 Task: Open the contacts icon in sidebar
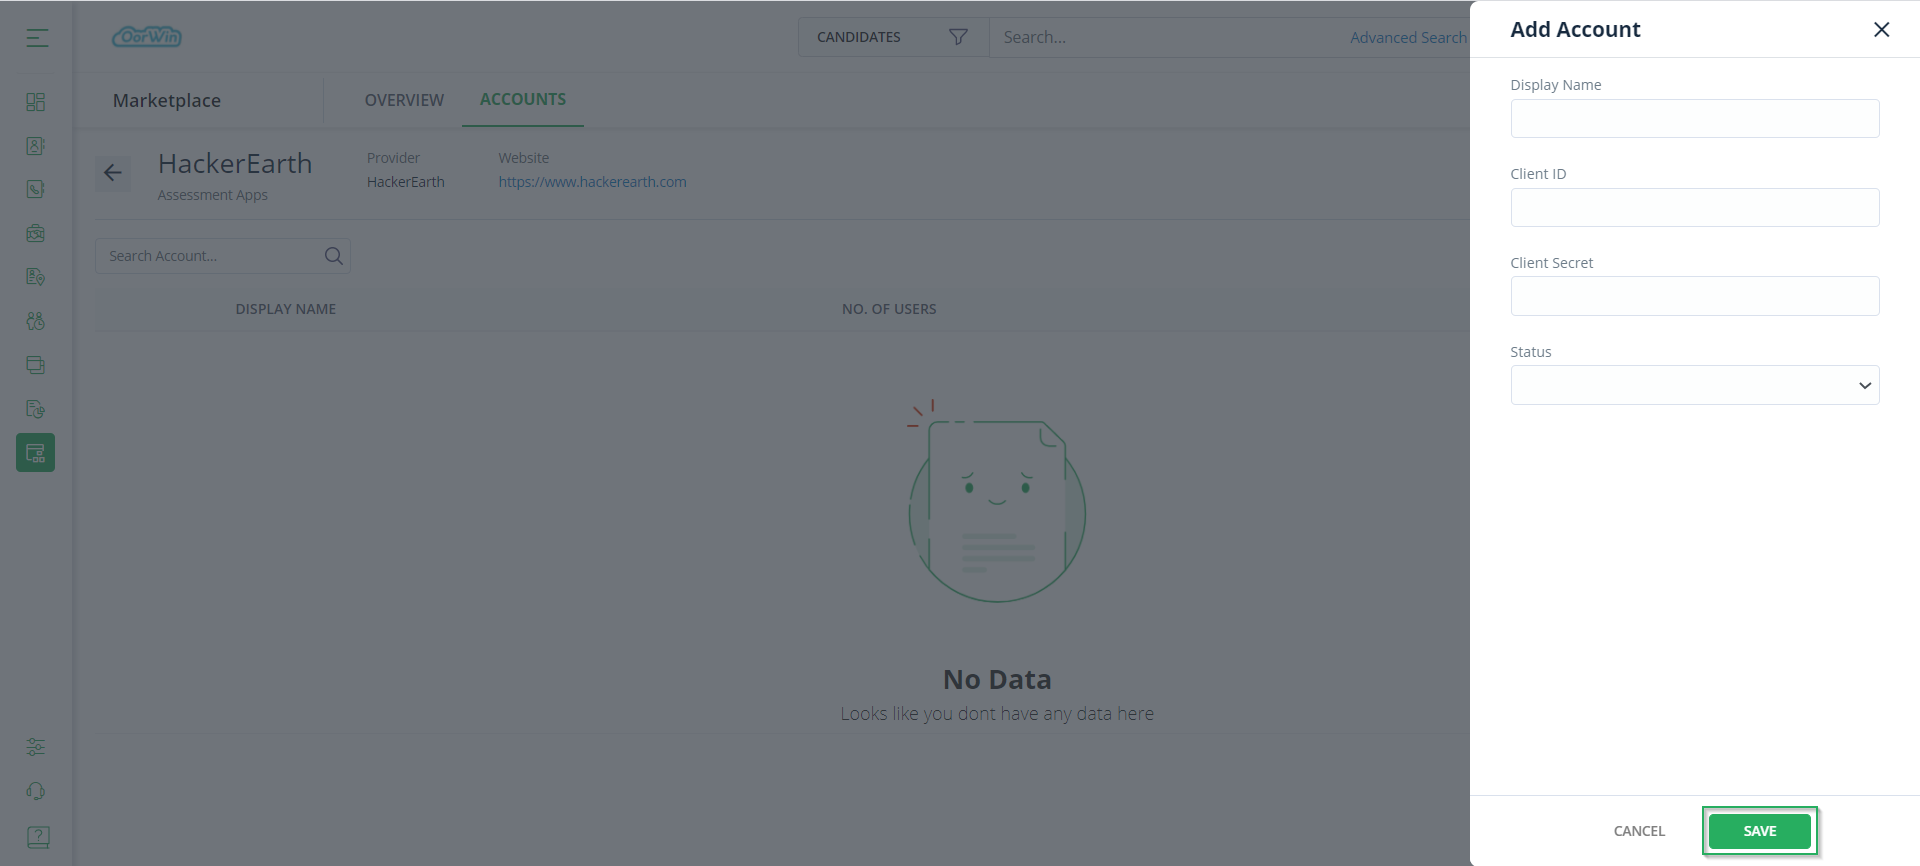(36, 146)
